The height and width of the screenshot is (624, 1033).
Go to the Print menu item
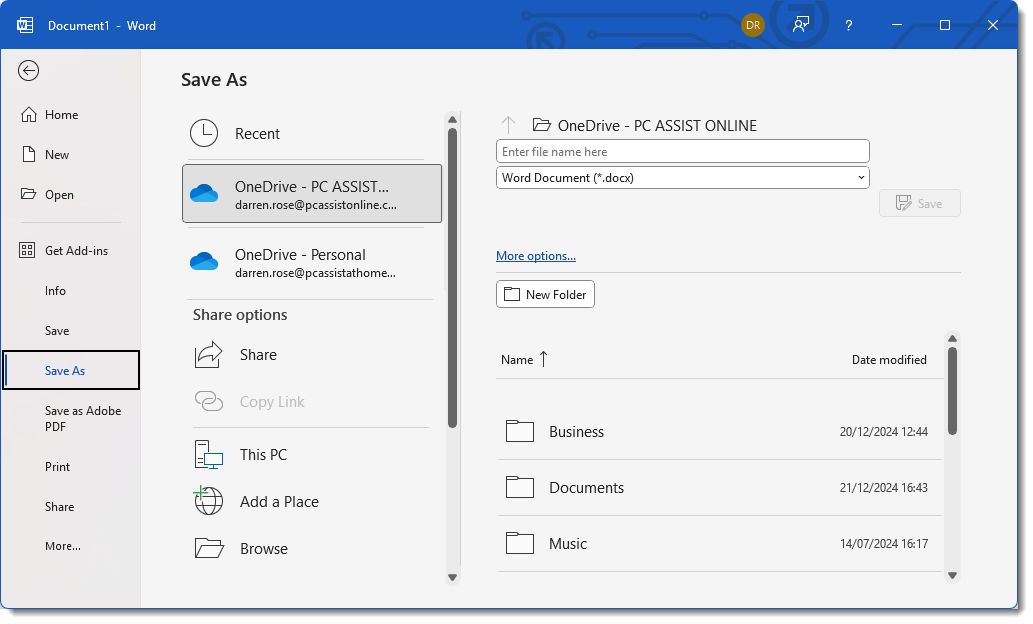point(58,467)
